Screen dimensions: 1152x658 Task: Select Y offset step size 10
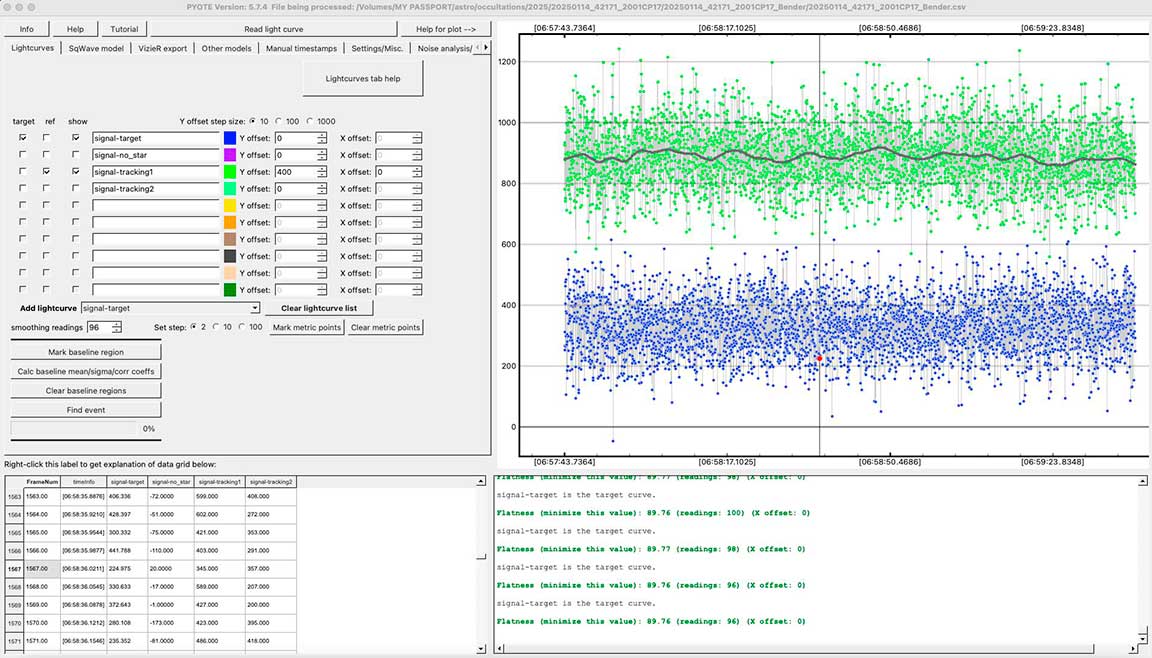[253, 121]
